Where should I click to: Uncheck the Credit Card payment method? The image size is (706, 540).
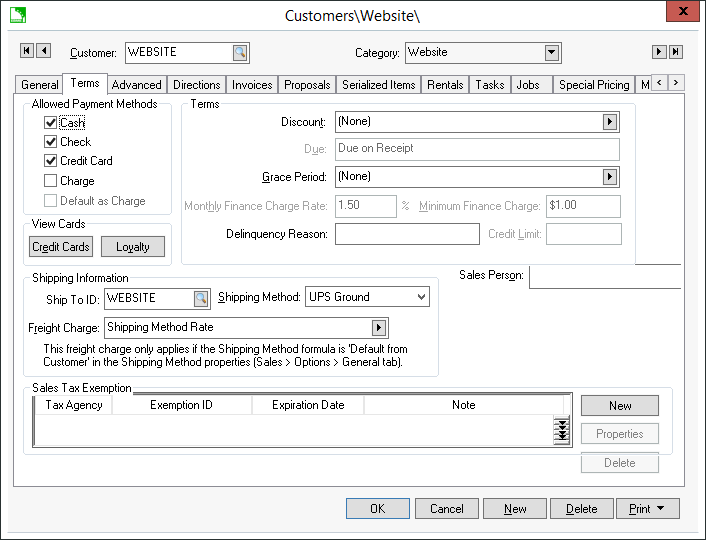[x=51, y=161]
